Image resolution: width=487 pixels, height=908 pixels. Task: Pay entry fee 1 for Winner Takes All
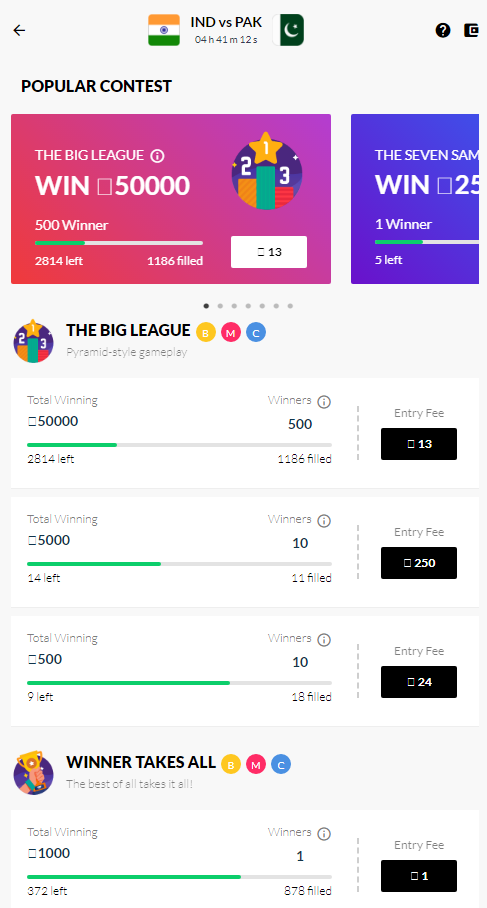(x=419, y=876)
